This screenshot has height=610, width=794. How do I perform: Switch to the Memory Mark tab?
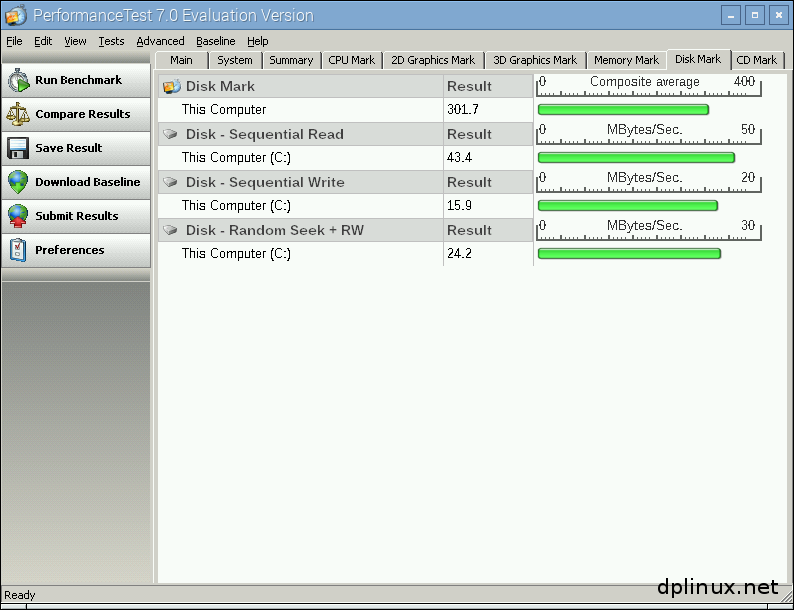626,60
